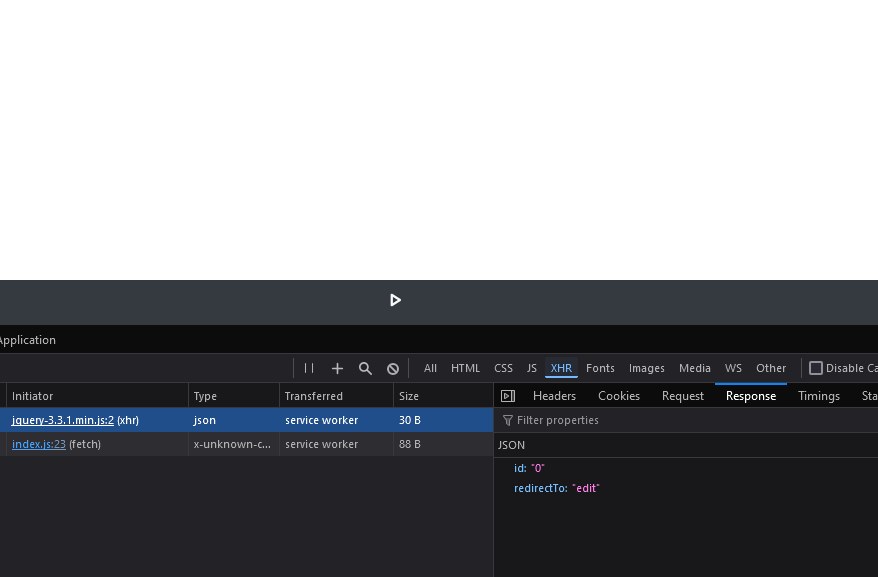The image size is (878, 577).
Task: Show All request types
Action: pos(430,368)
